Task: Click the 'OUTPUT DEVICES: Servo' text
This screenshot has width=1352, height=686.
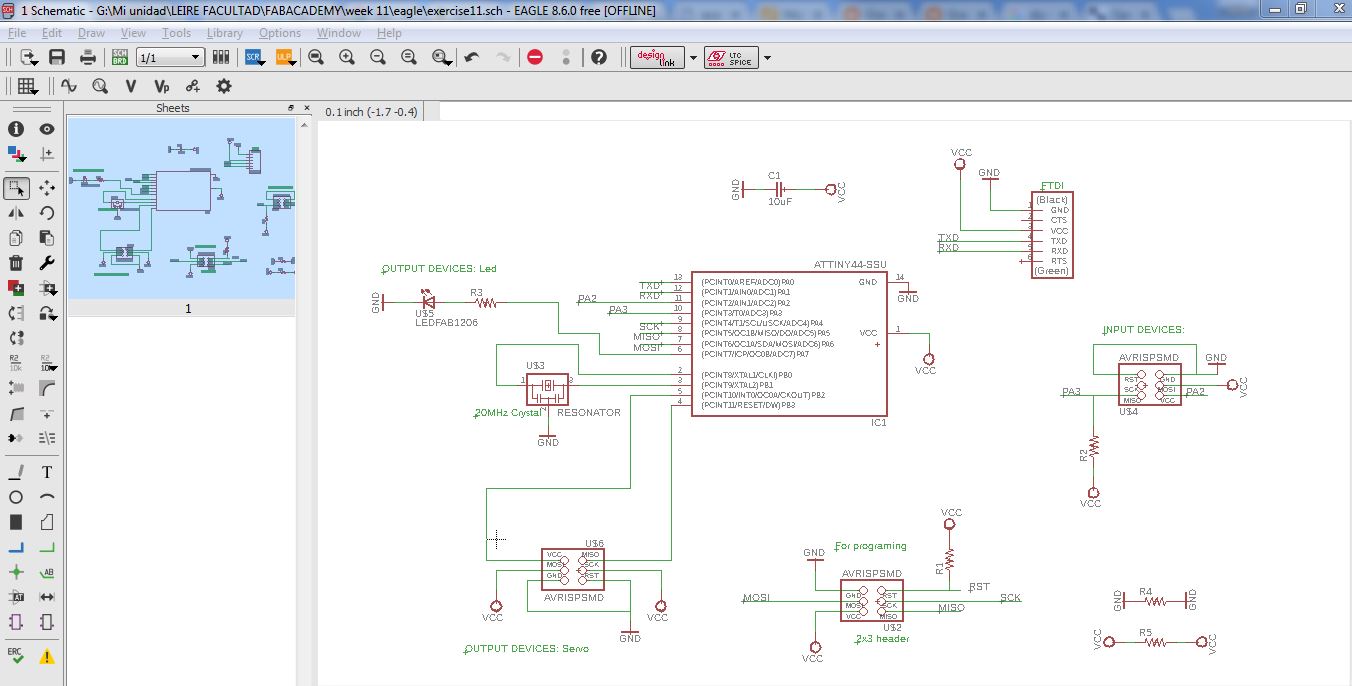Action: click(x=527, y=649)
